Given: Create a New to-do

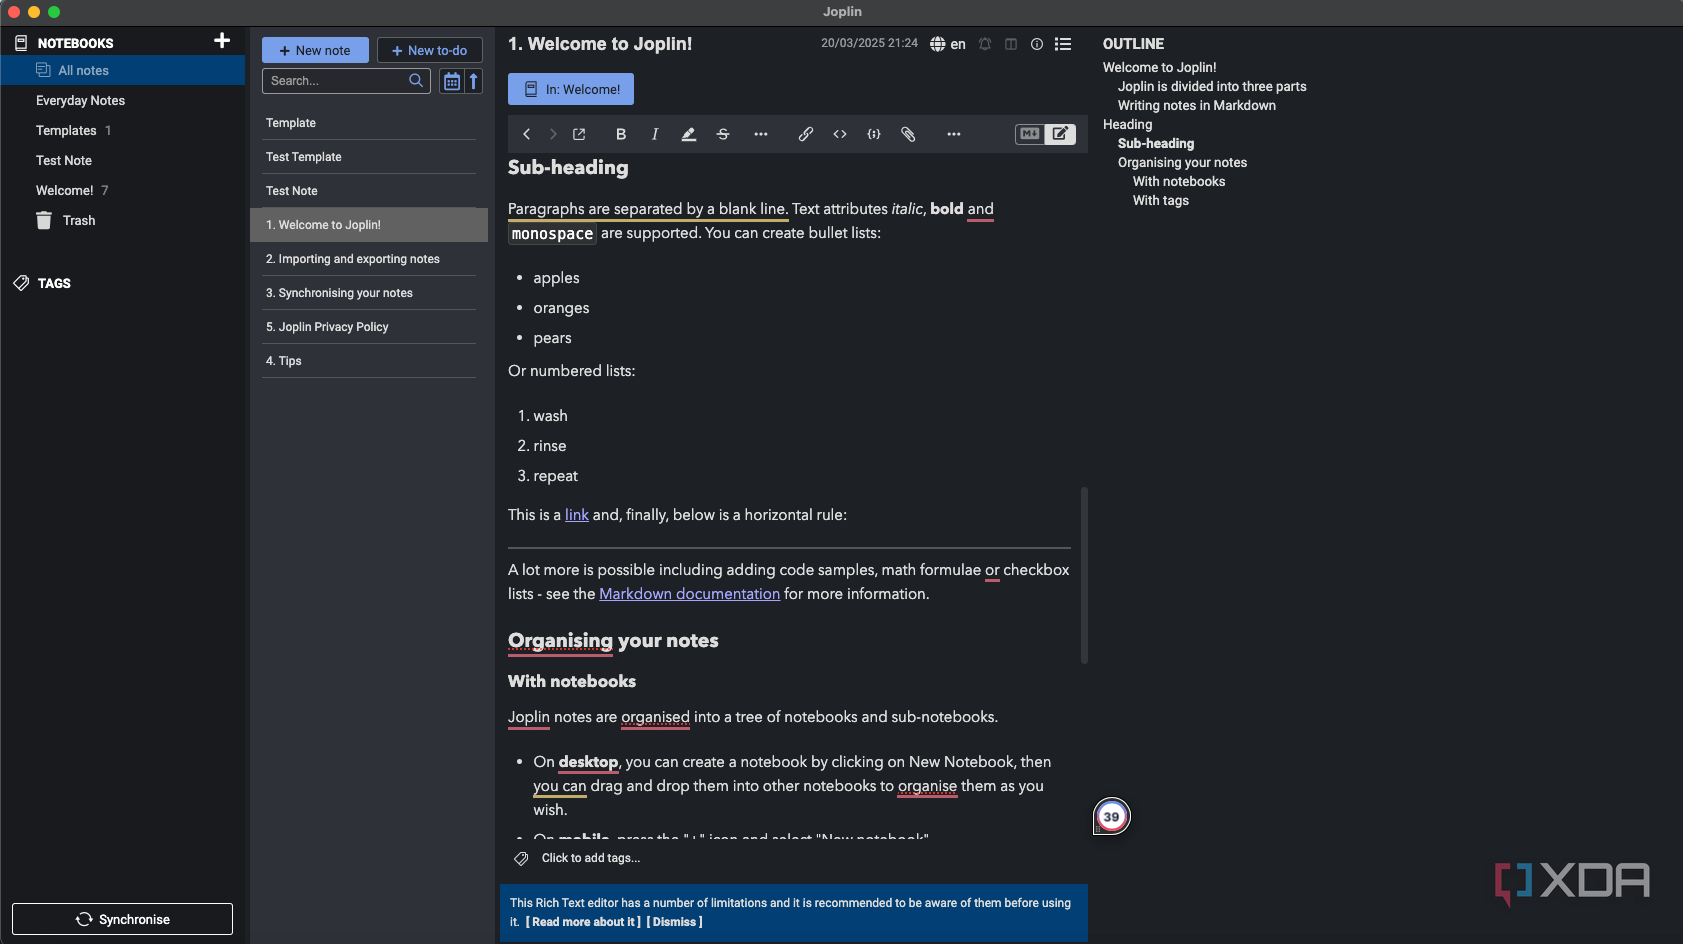Looking at the screenshot, I should [430, 50].
